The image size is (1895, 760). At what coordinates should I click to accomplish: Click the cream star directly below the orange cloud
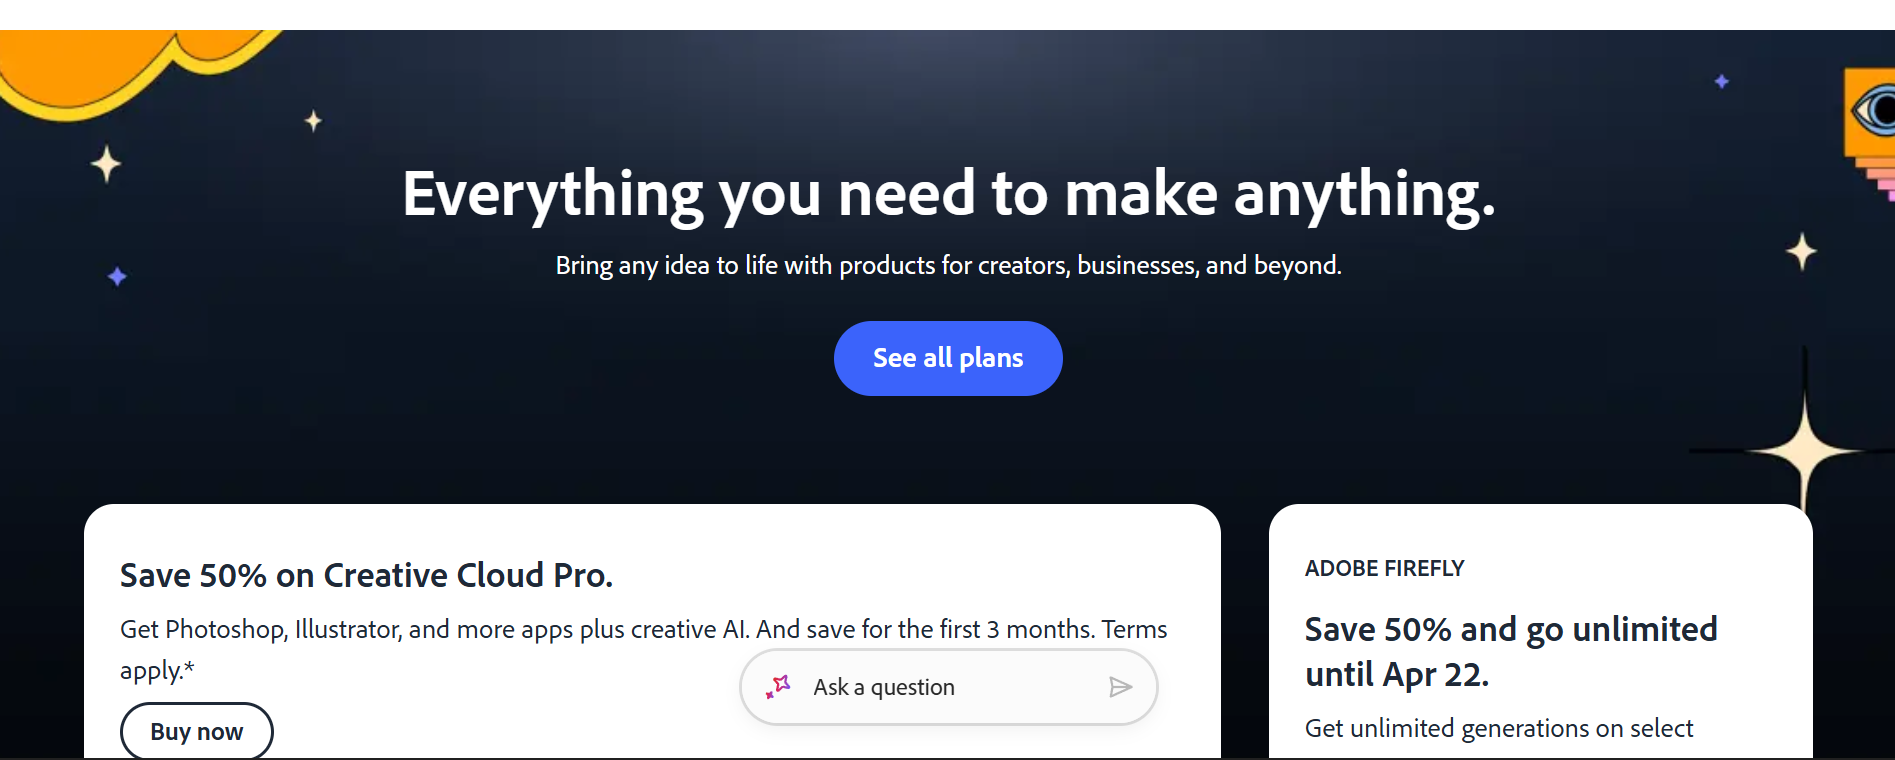(x=106, y=164)
